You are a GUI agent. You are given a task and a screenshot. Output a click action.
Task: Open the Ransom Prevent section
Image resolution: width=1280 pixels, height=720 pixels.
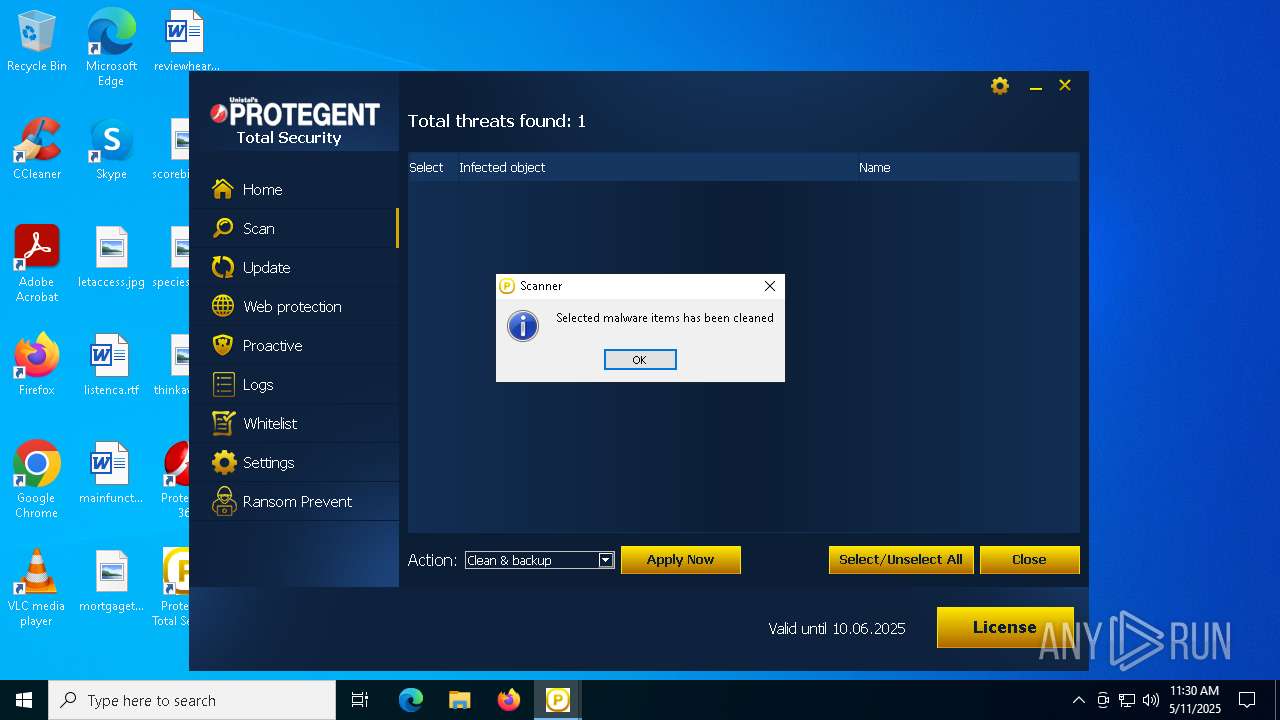coord(294,501)
